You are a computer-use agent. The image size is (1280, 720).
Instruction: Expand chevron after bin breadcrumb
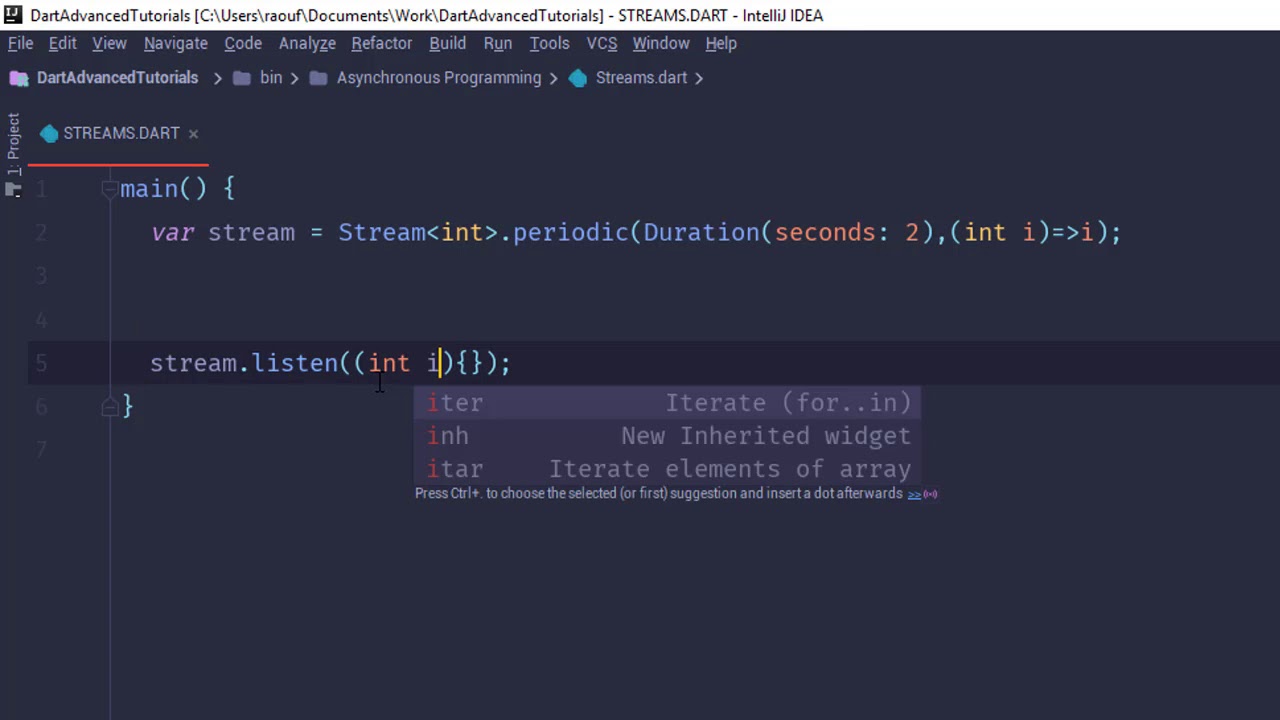point(295,78)
